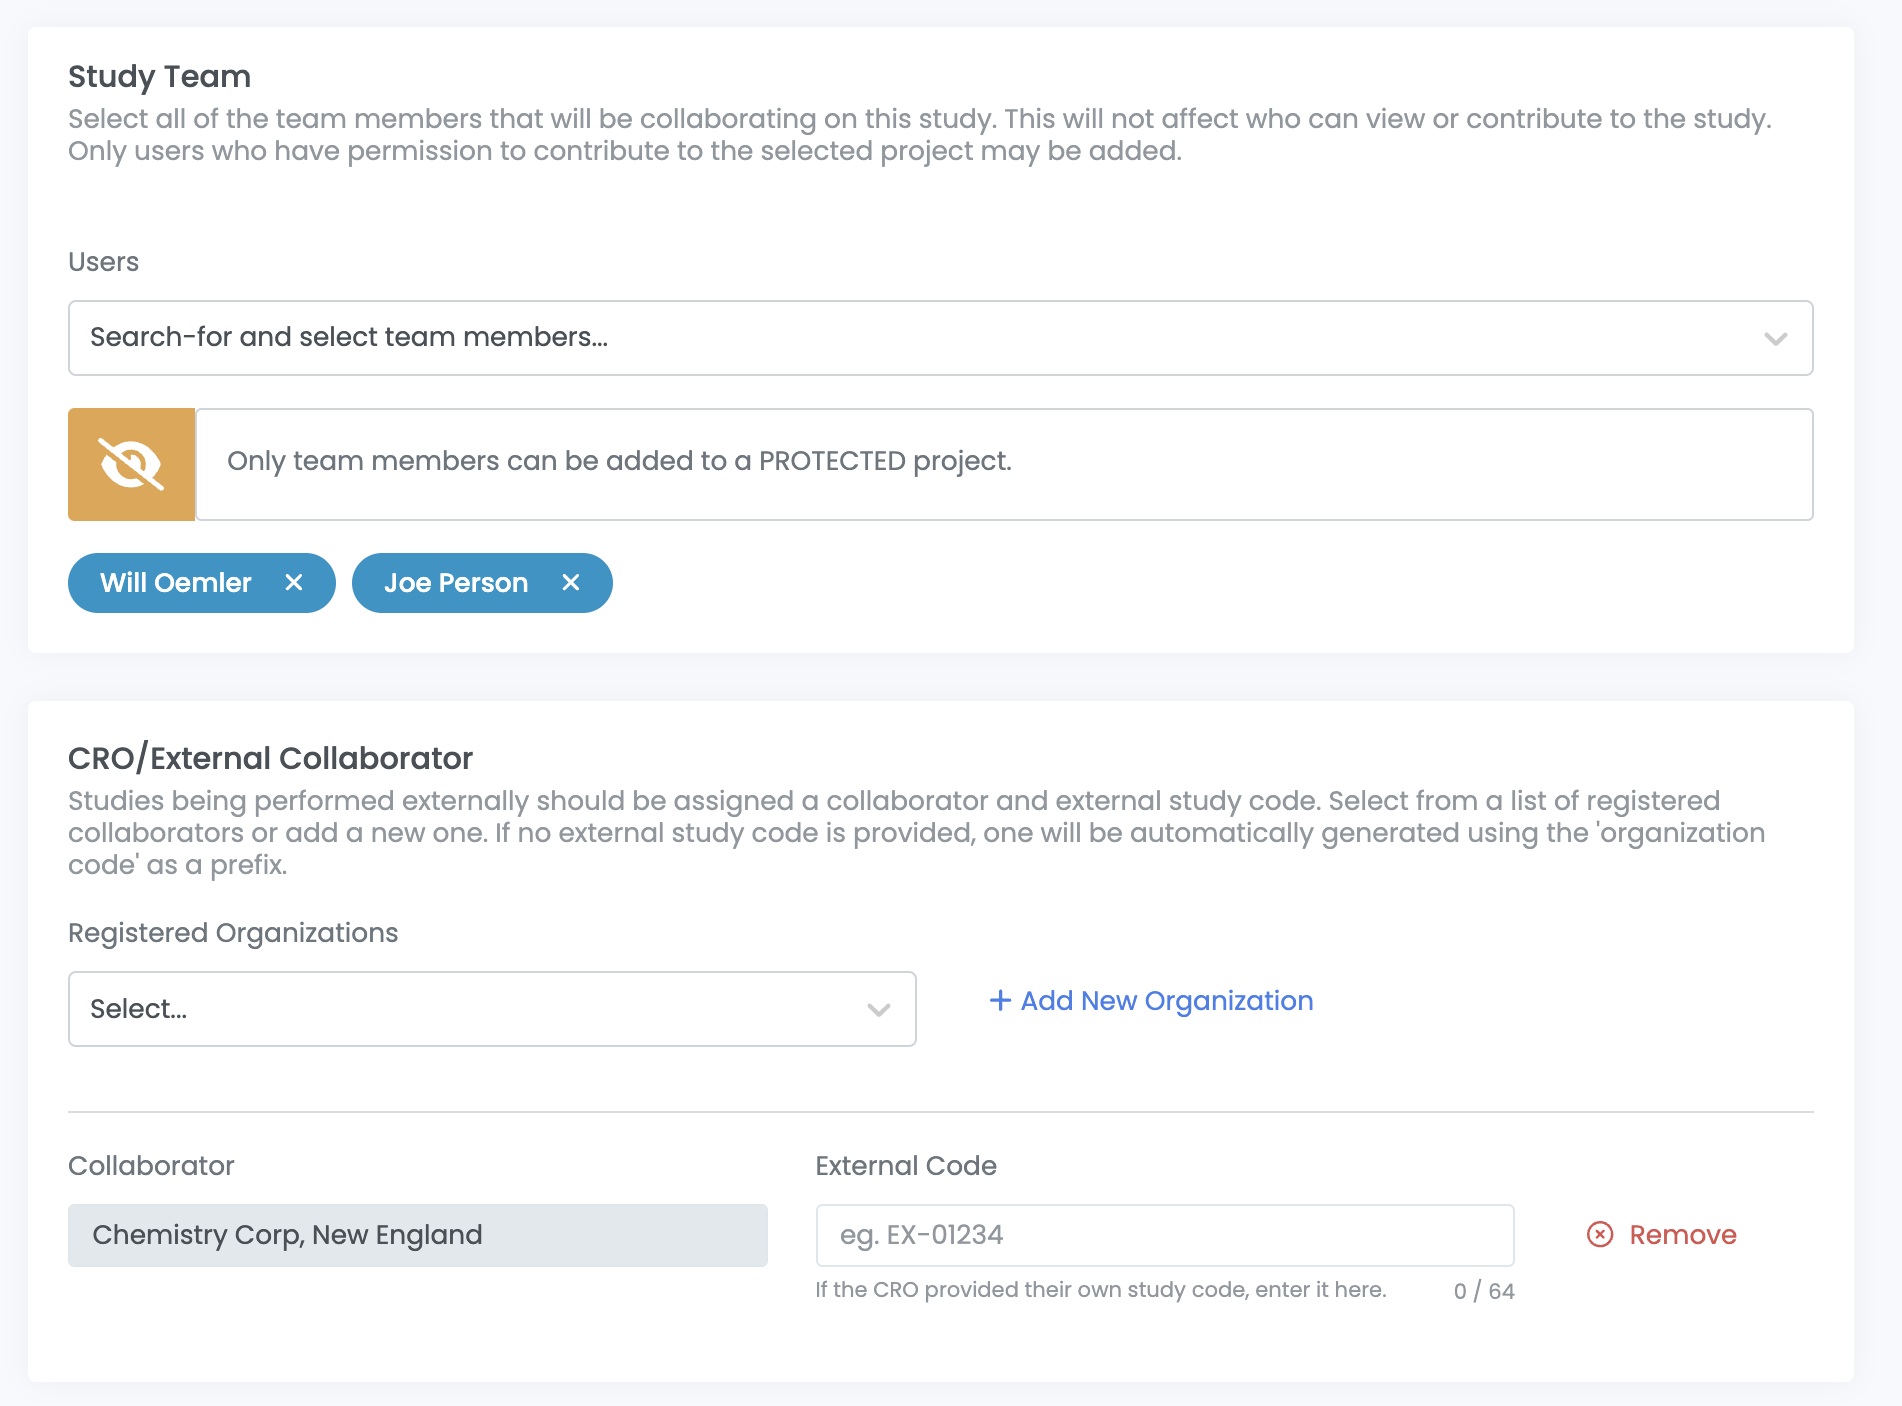Expand the Registered Organizations chevron arrow
This screenshot has height=1406, width=1902.
pyautogui.click(x=878, y=1009)
